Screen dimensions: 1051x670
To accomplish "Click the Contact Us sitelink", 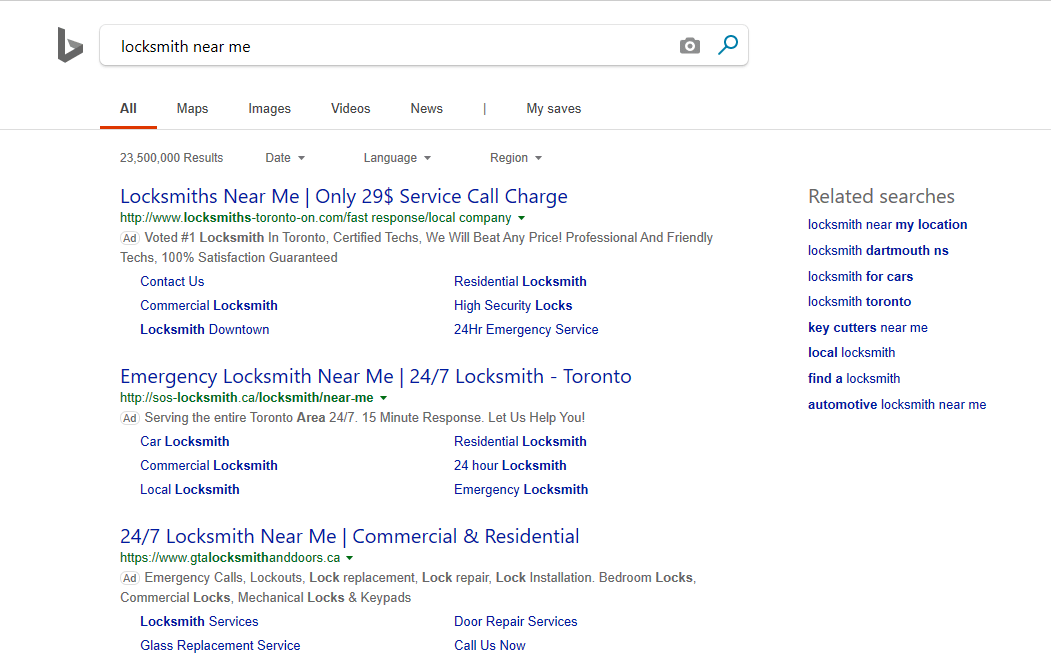I will click(171, 281).
